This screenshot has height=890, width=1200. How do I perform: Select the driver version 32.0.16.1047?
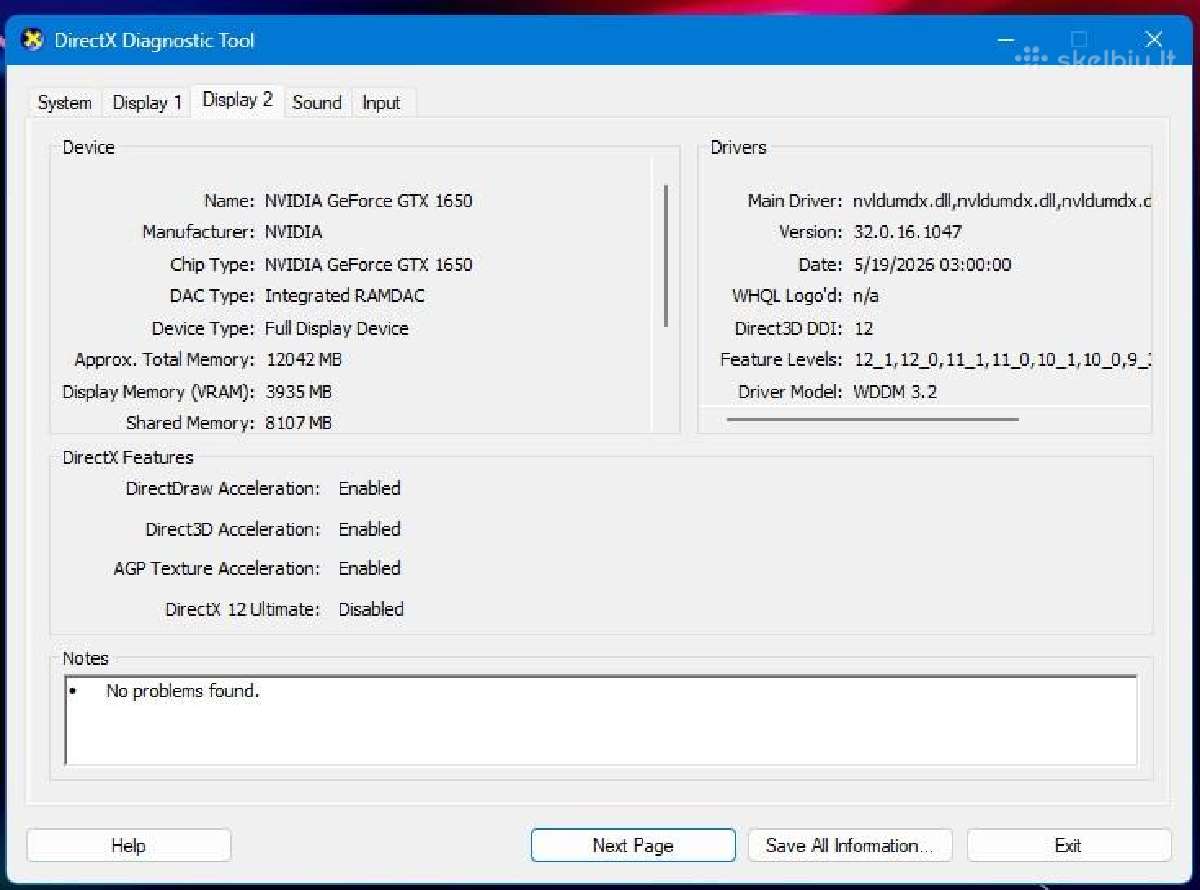[908, 232]
